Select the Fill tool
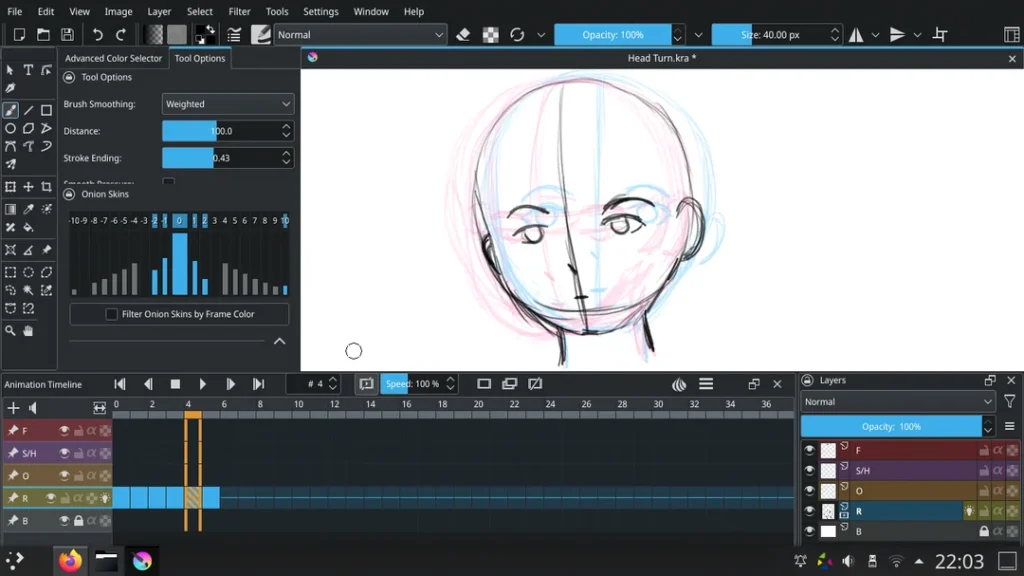 (x=27, y=225)
